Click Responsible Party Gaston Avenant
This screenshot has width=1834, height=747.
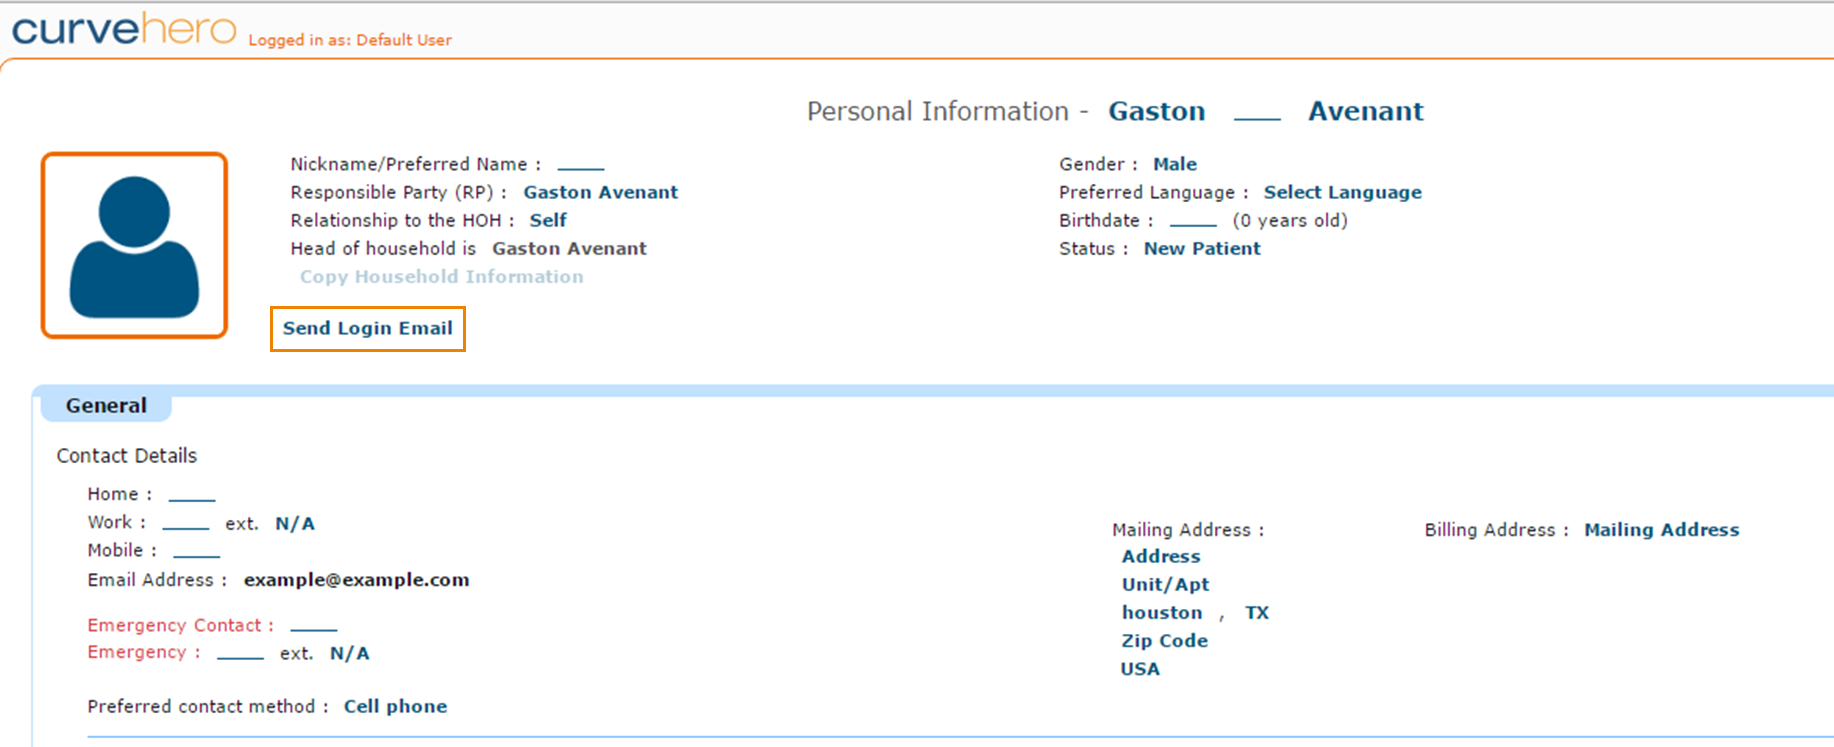(x=600, y=192)
